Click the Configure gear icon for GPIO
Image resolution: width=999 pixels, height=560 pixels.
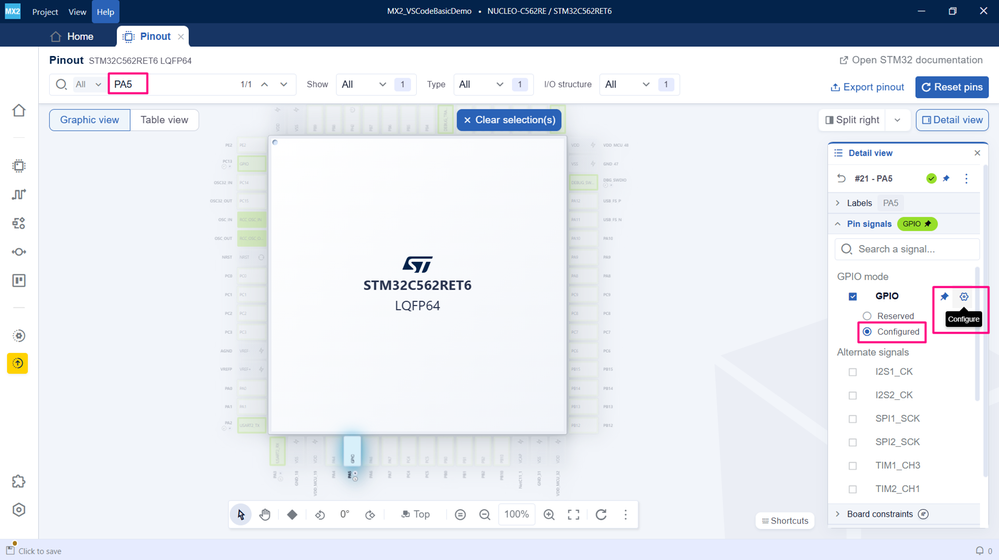point(964,296)
